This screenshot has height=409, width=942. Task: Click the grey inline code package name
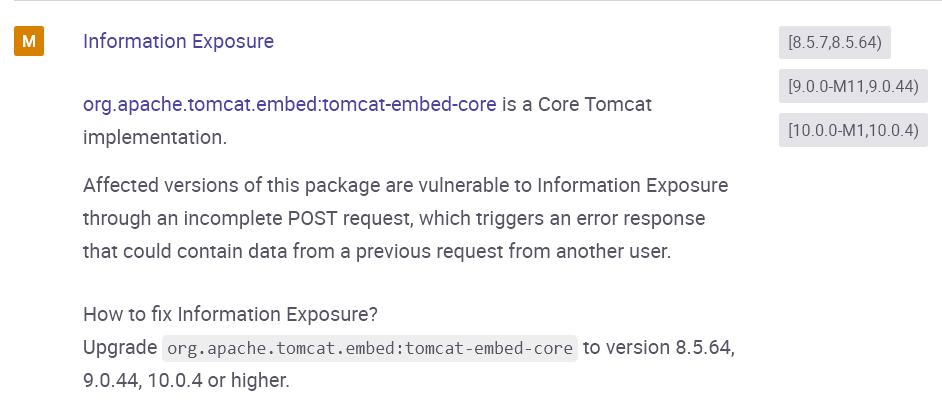pos(370,349)
